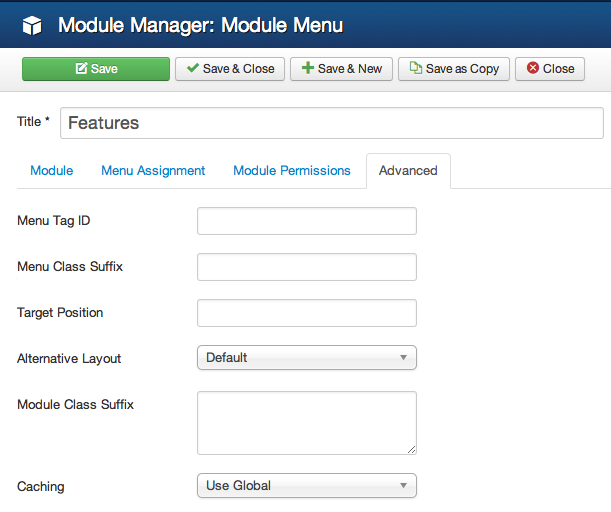Open the Alternative Layout dropdown
The height and width of the screenshot is (512, 611).
[307, 357]
